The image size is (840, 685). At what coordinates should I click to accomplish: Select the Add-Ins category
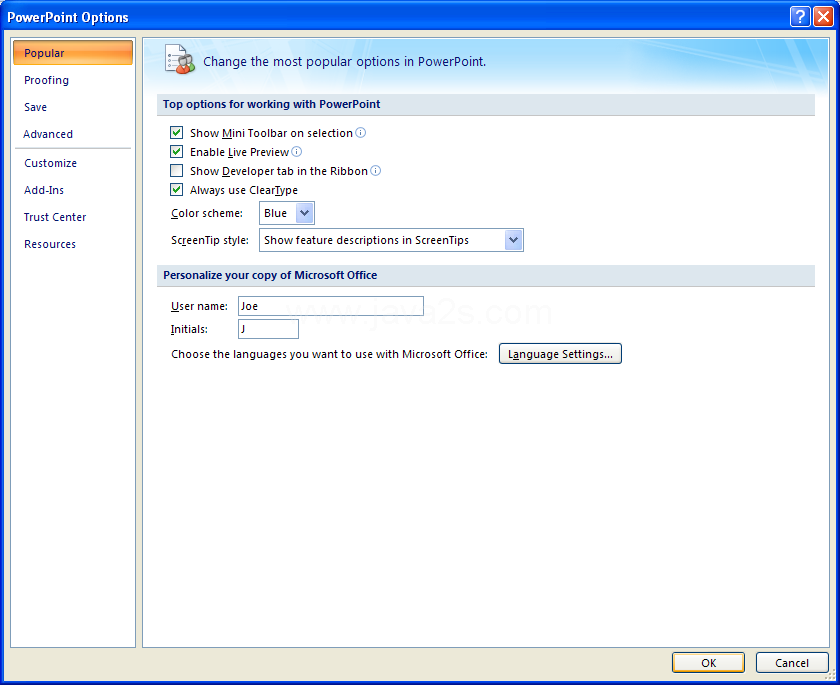pos(44,190)
